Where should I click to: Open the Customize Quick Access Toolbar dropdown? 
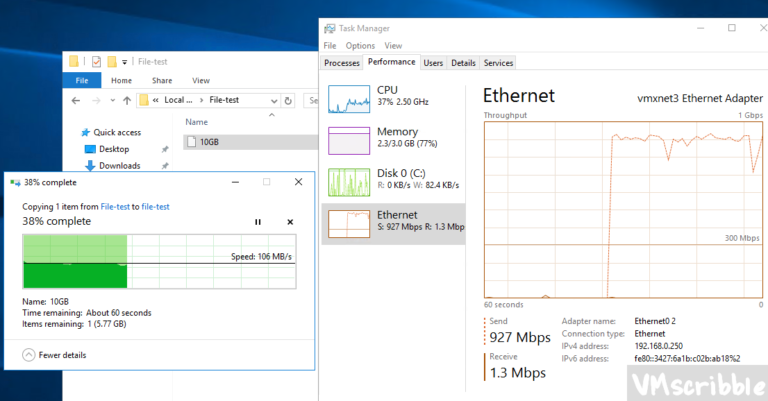(x=124, y=61)
